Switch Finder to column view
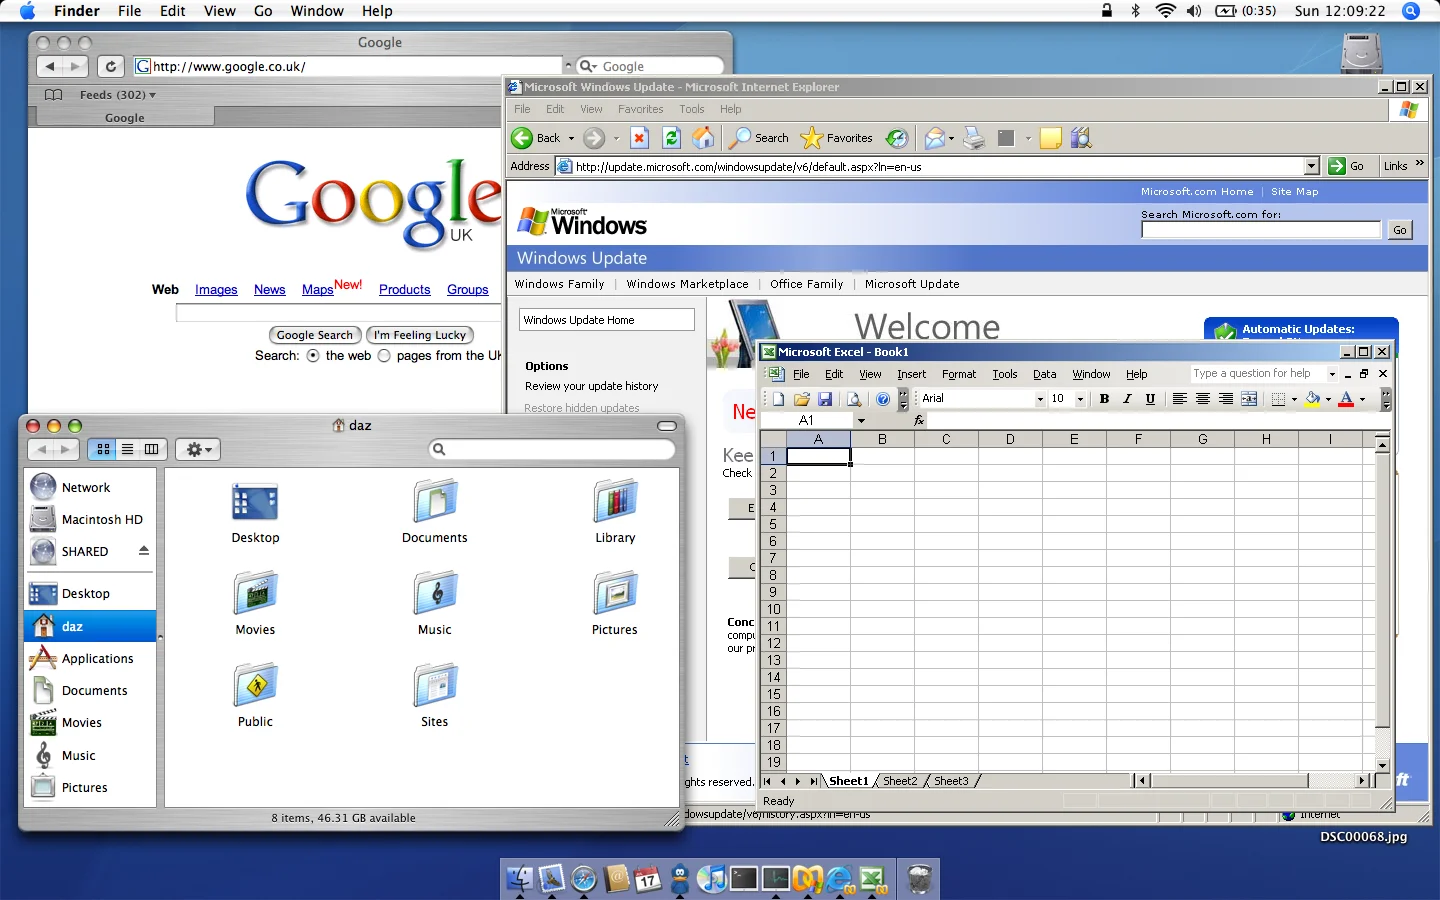The height and width of the screenshot is (900, 1440). [151, 450]
